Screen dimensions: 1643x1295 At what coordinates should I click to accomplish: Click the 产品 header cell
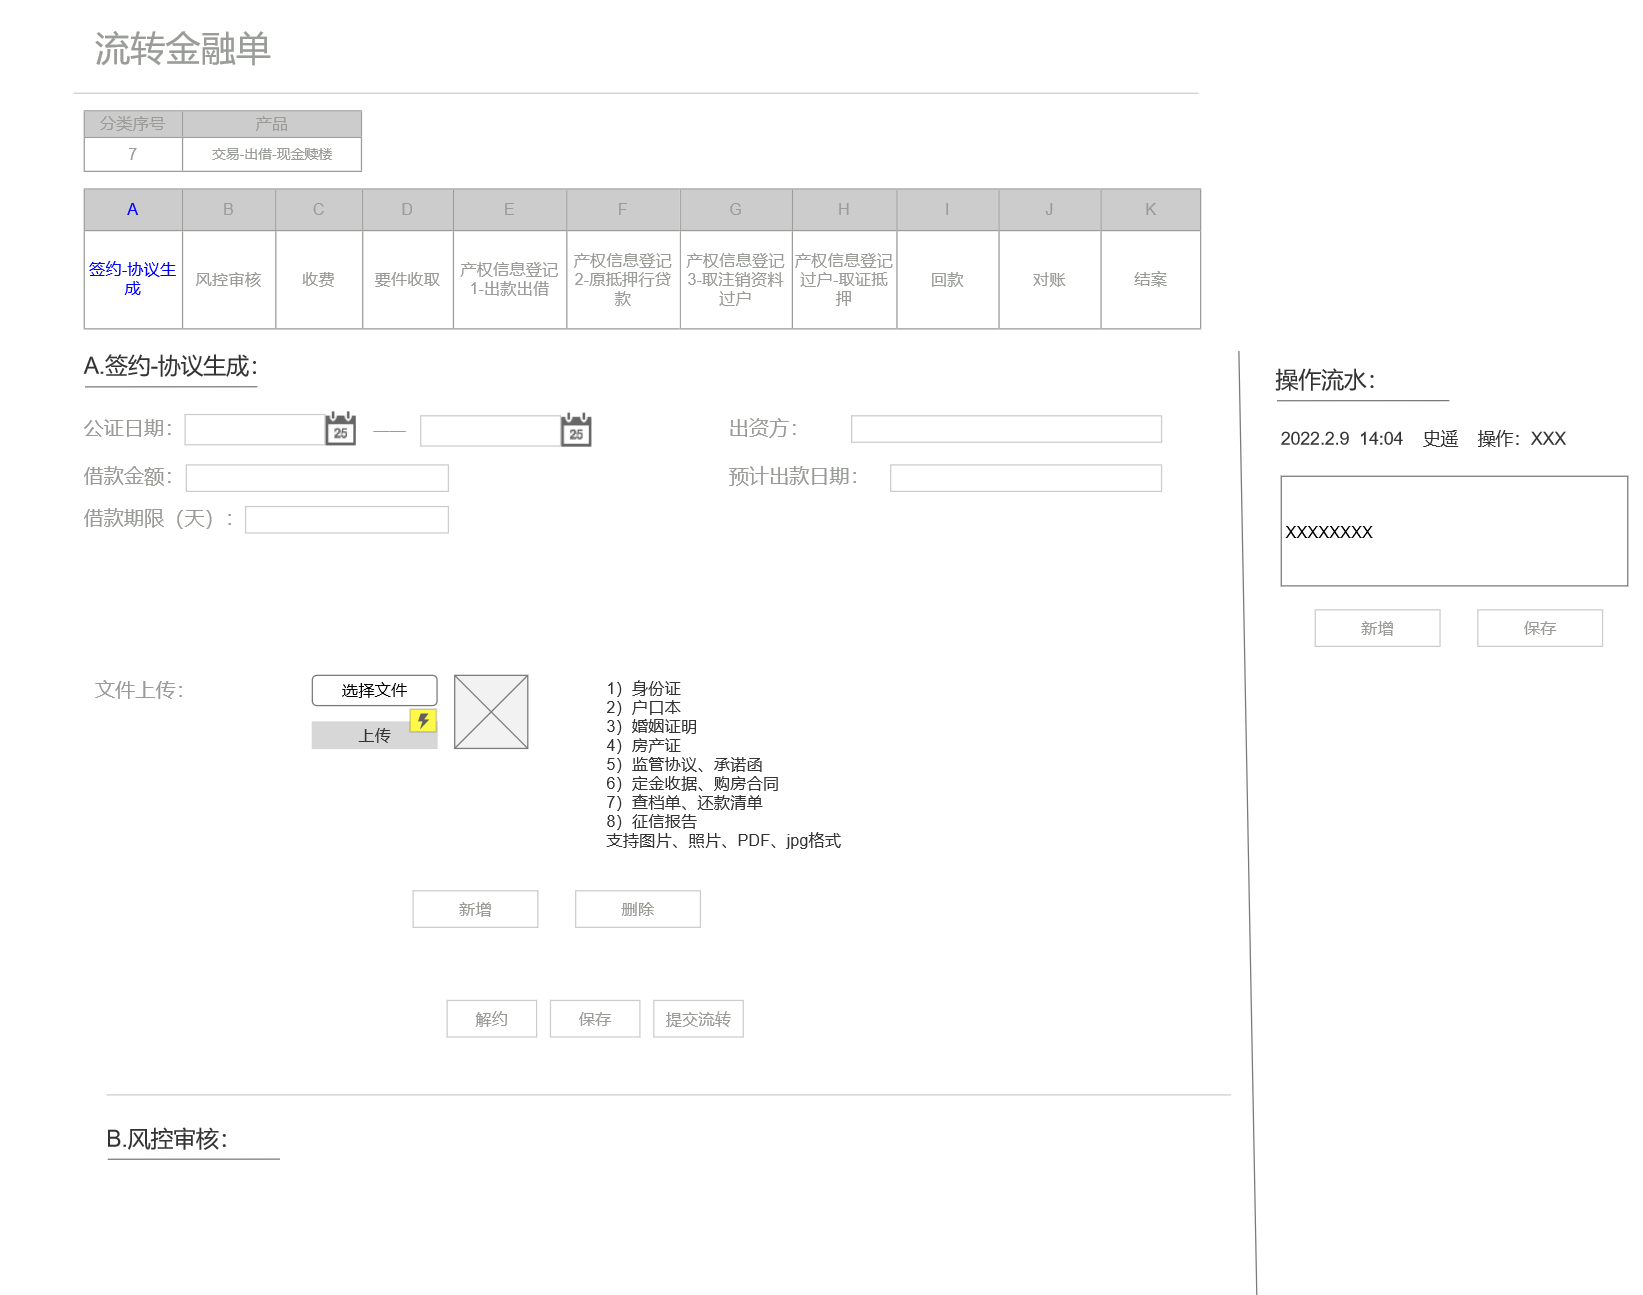272,124
